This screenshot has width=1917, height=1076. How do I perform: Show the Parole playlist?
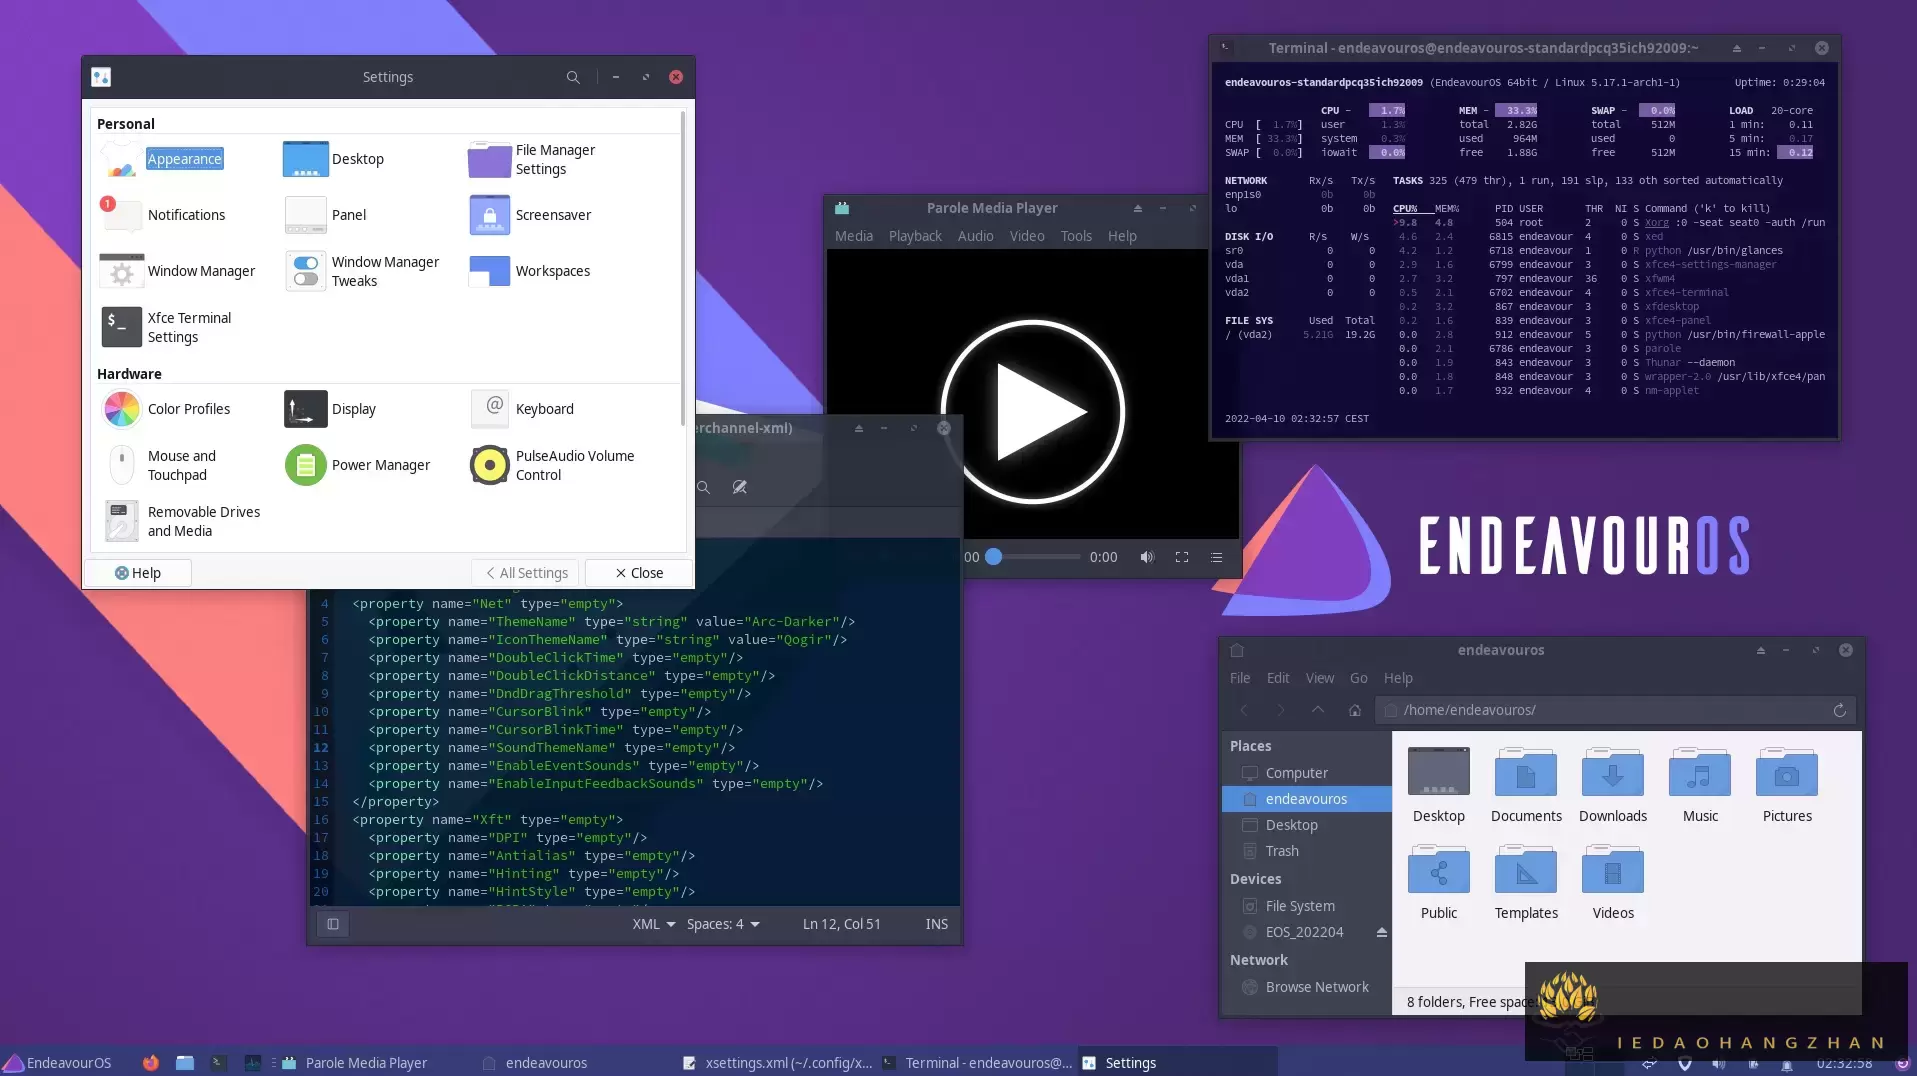point(1216,557)
